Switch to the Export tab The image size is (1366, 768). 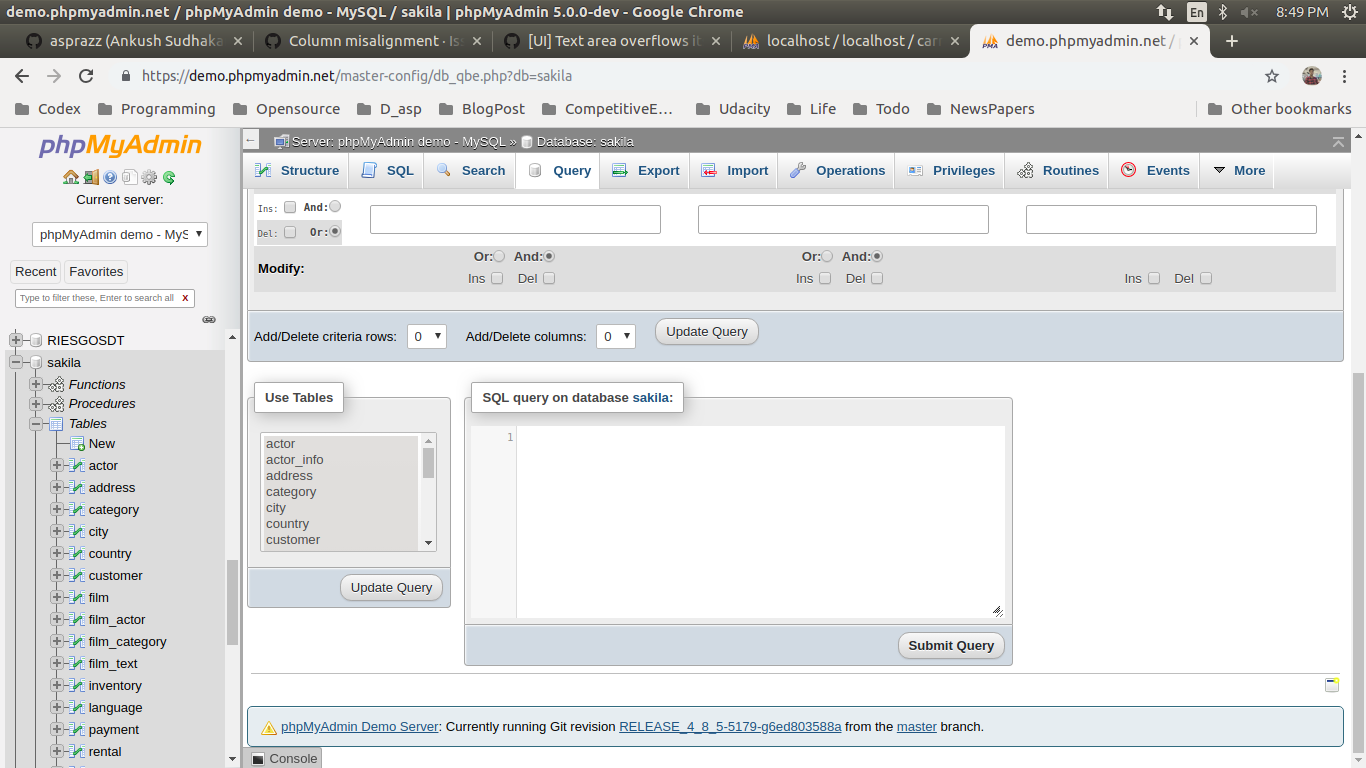point(646,171)
